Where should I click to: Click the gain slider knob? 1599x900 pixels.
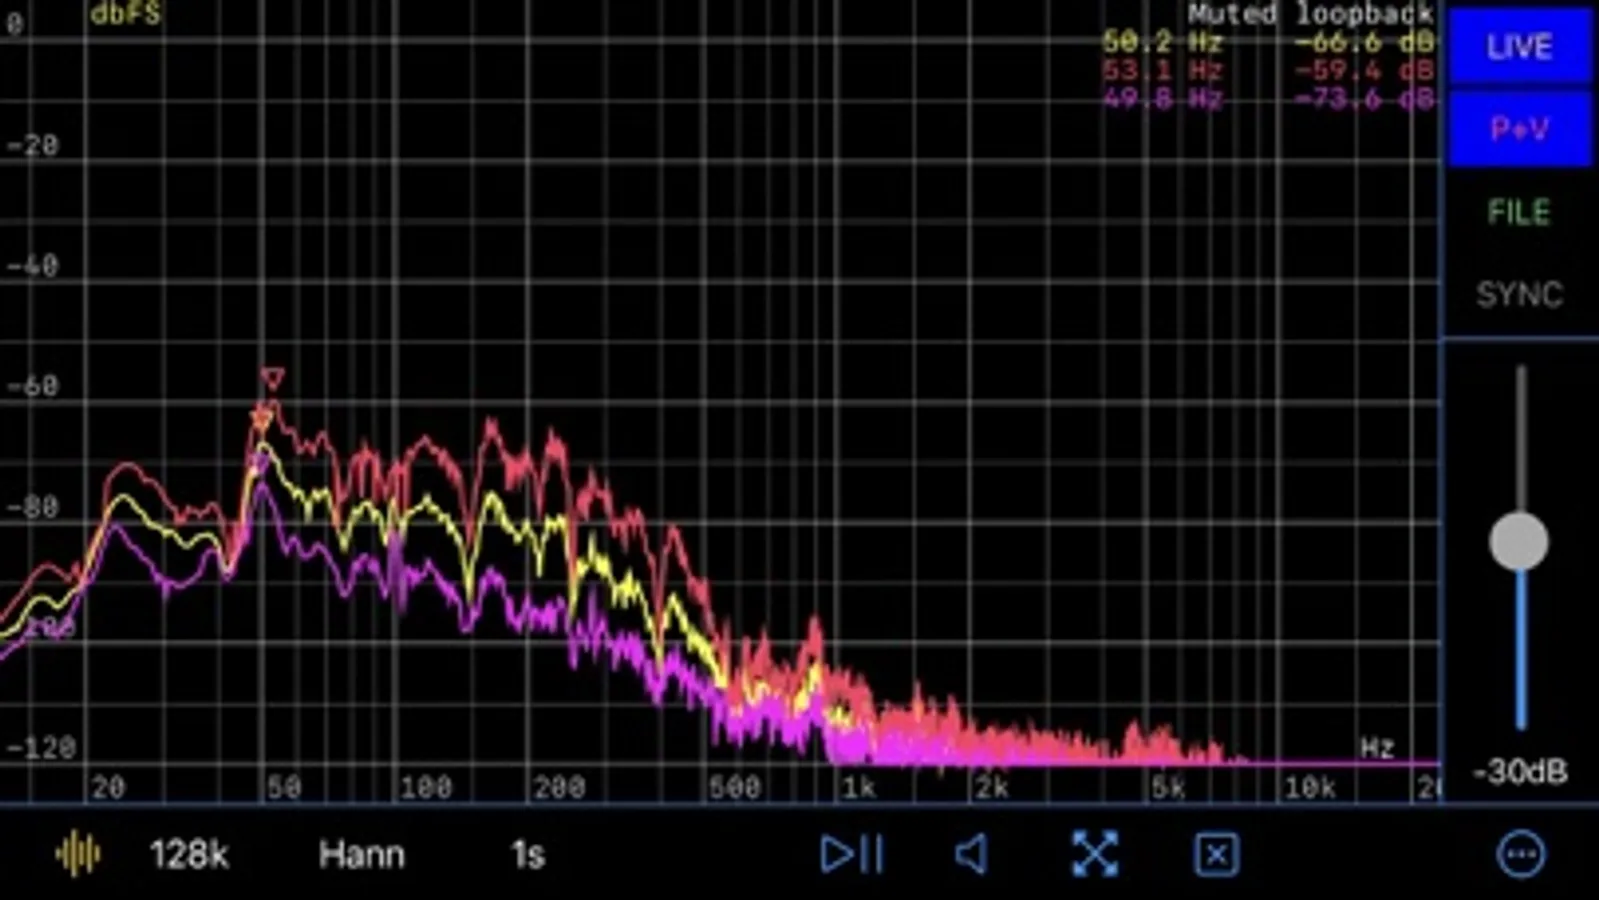(1519, 542)
